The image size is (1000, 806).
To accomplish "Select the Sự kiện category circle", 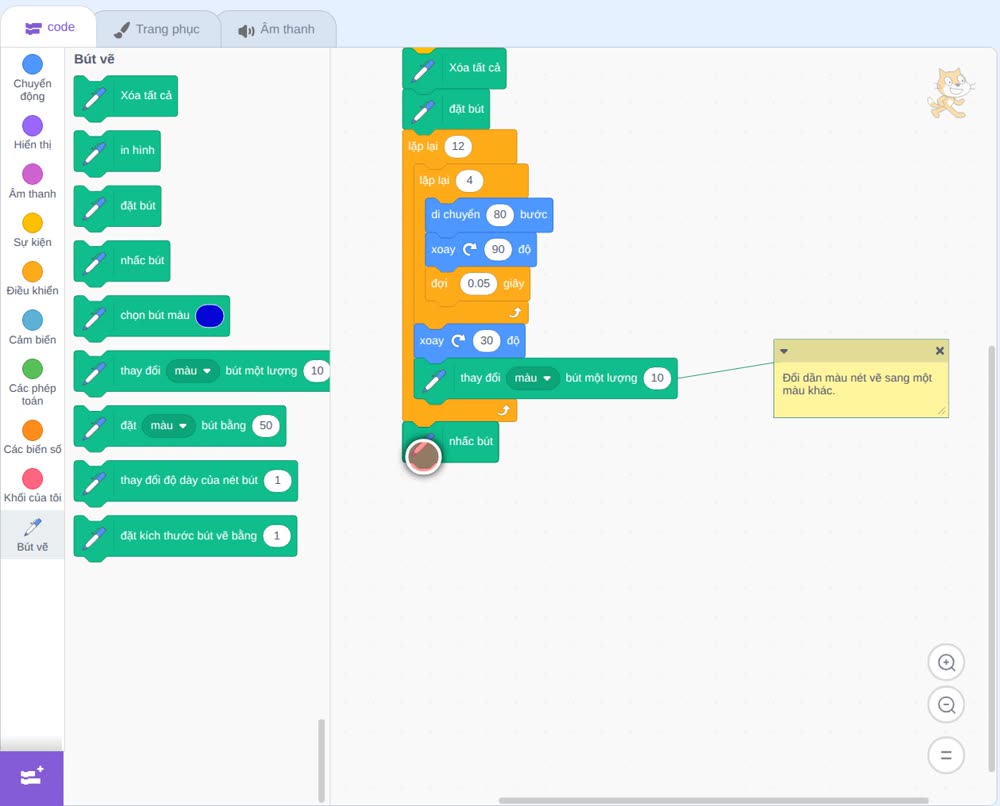I will pyautogui.click(x=32, y=223).
